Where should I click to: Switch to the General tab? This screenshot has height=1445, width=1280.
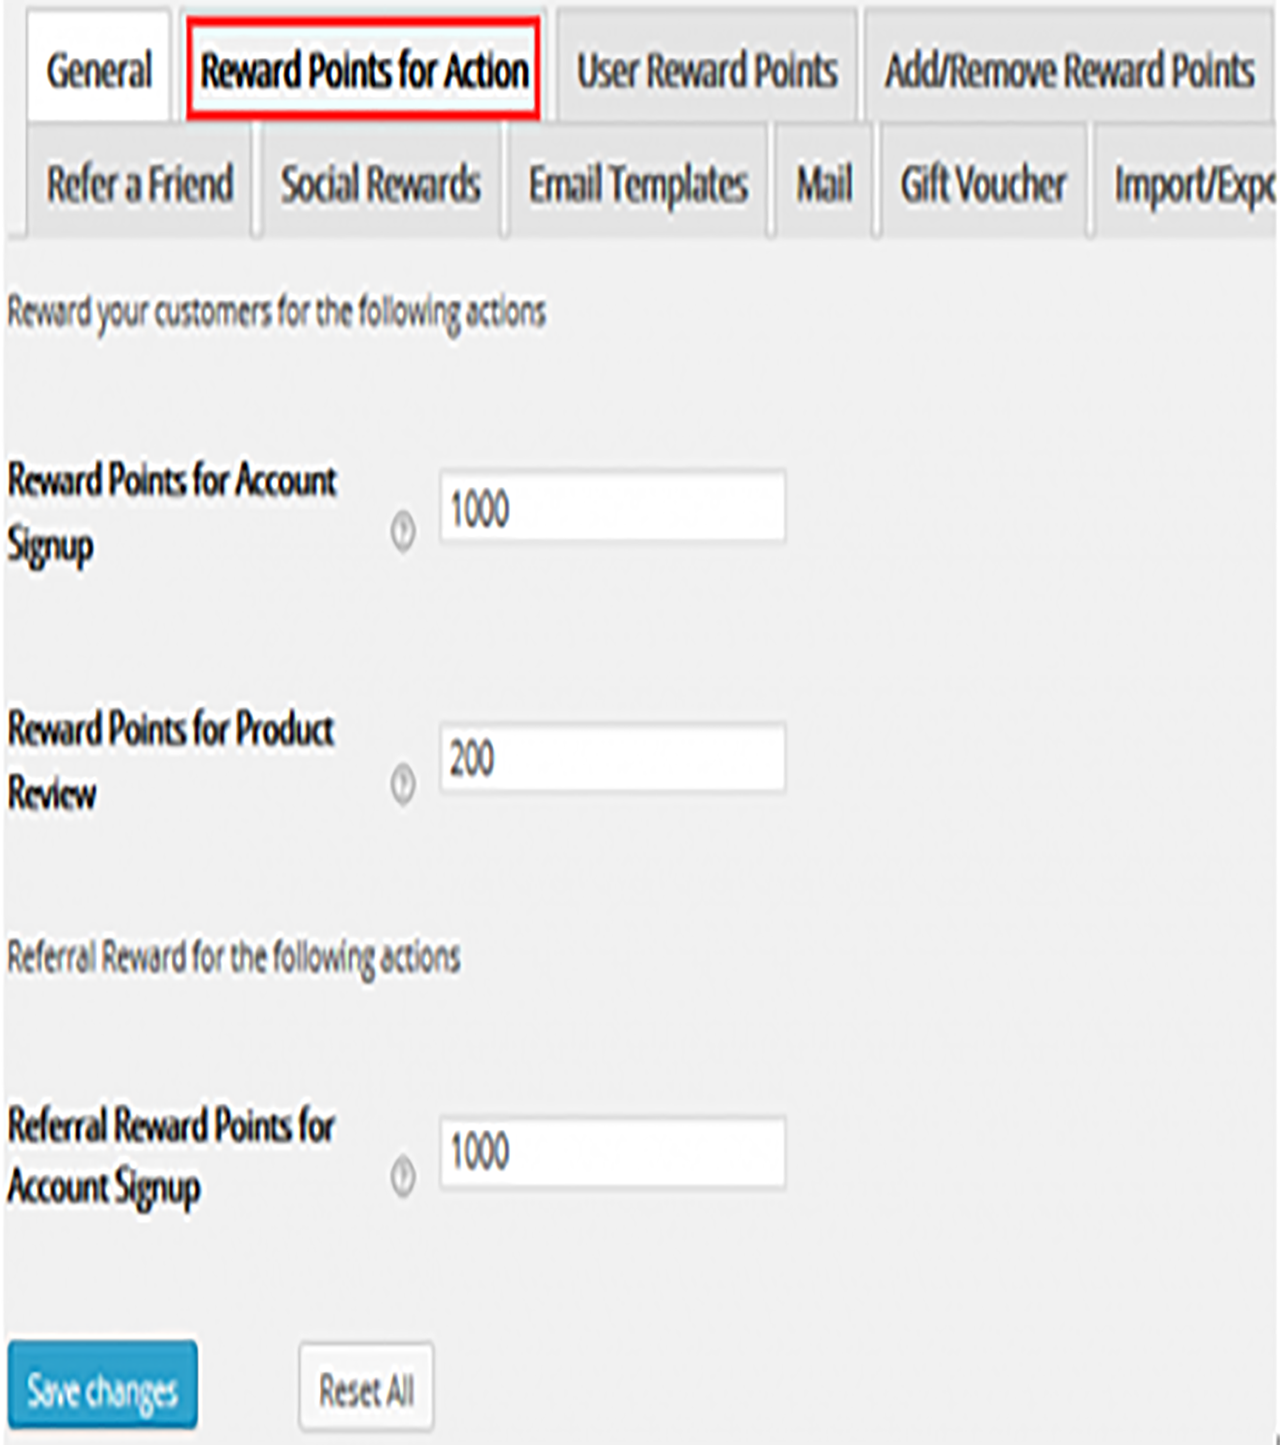pyautogui.click(x=96, y=70)
